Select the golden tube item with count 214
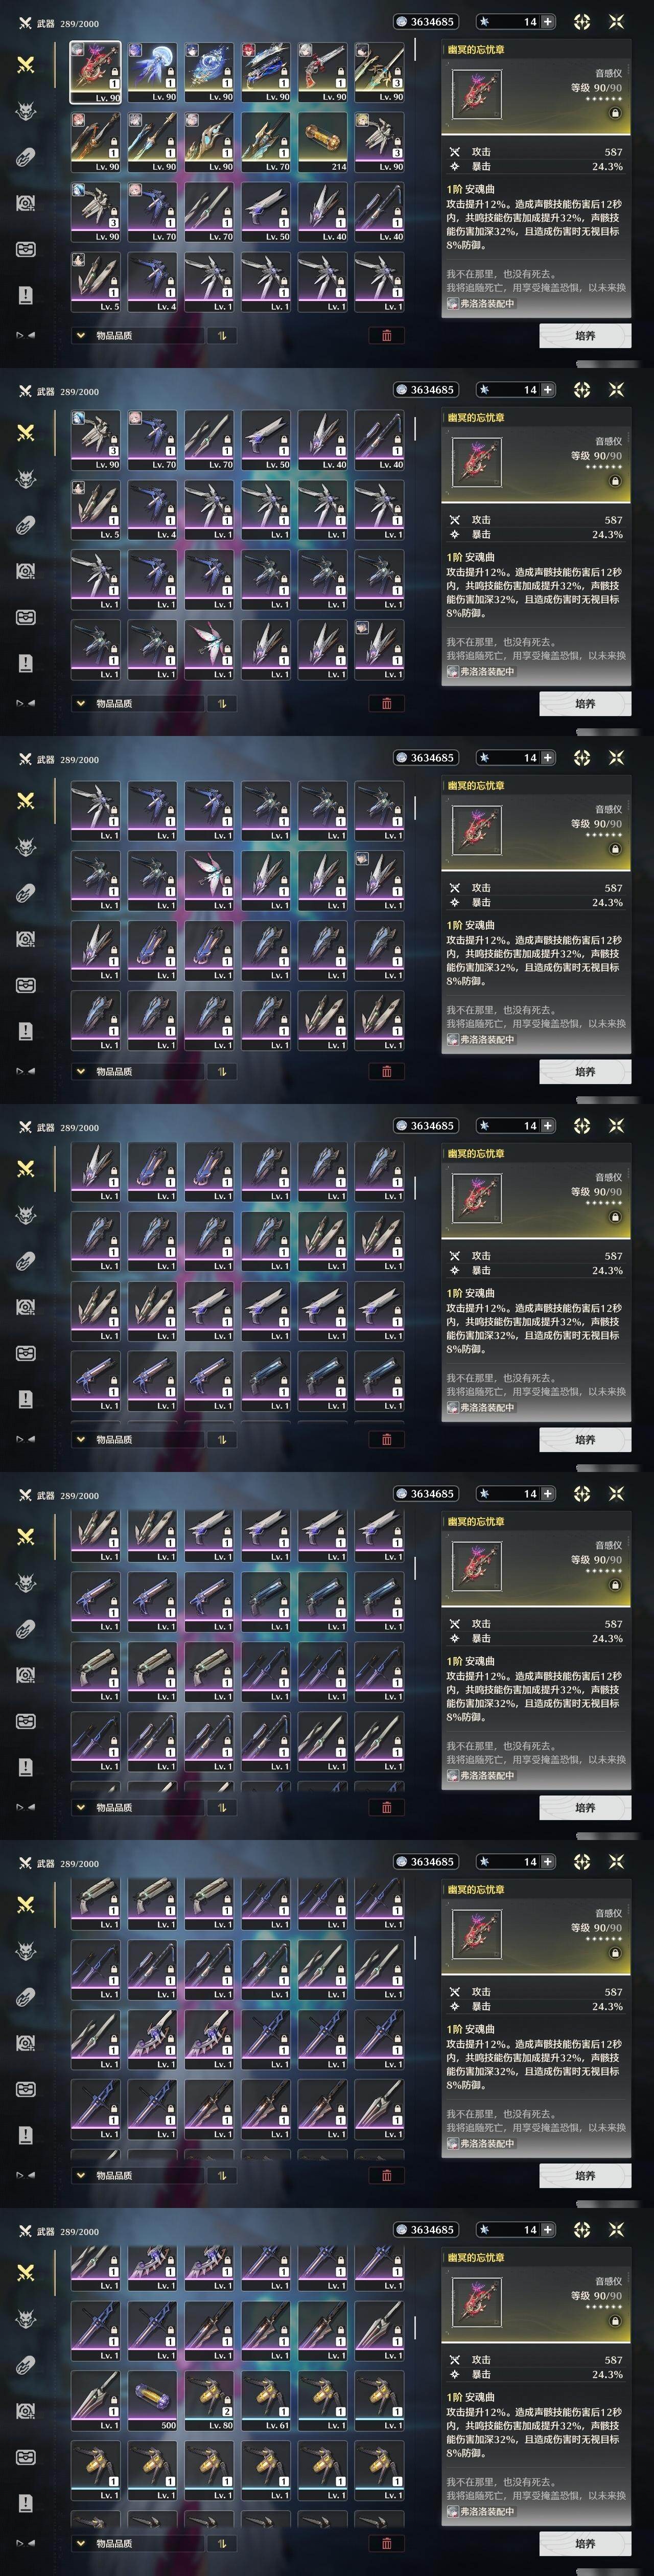Image resolution: width=654 pixels, height=2576 pixels. point(322,142)
